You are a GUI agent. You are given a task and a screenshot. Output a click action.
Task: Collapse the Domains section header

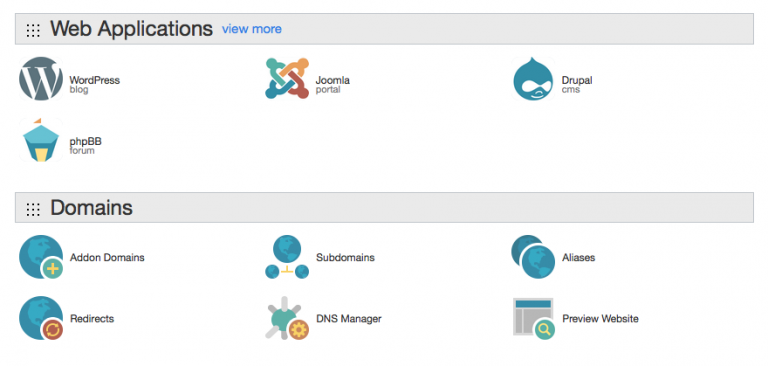pos(384,208)
